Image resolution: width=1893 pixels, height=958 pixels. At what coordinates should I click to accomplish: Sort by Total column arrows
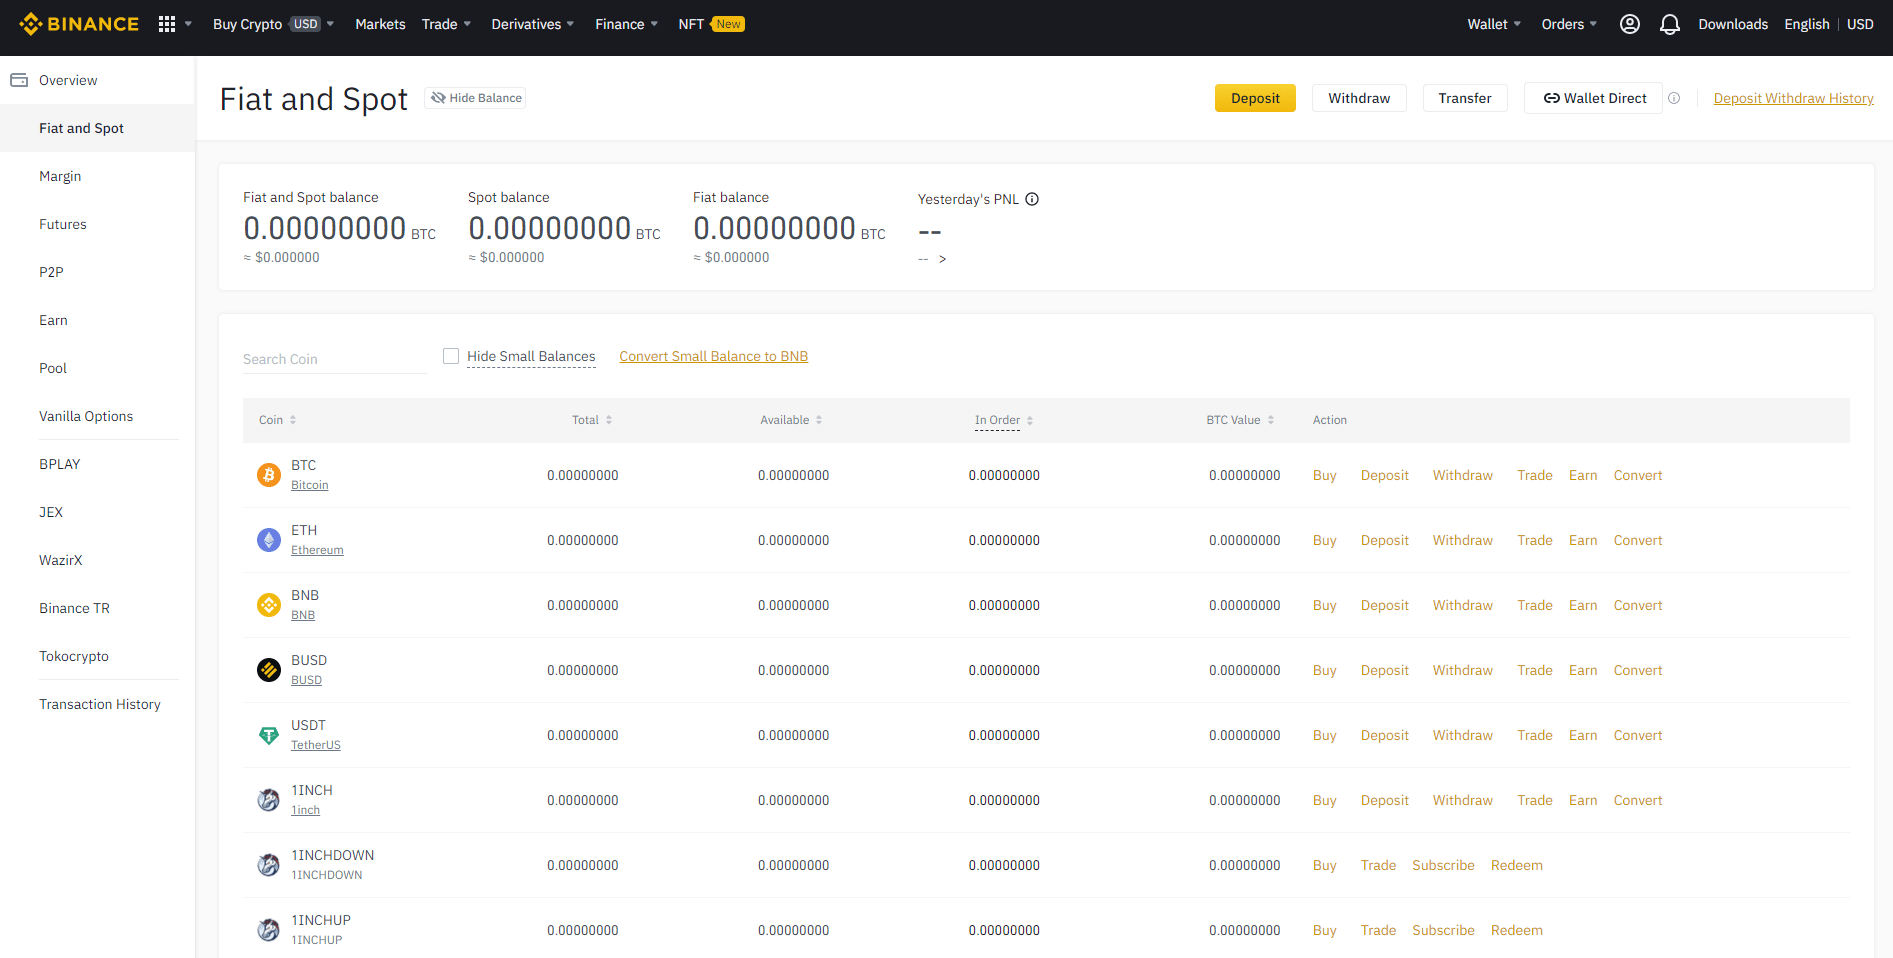coord(609,420)
